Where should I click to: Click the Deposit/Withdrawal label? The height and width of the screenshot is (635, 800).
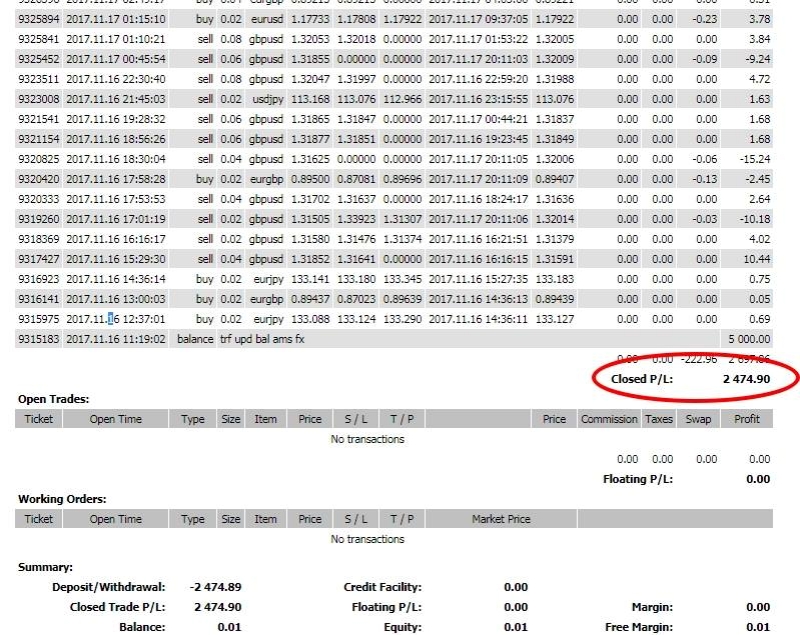pyautogui.click(x=109, y=587)
